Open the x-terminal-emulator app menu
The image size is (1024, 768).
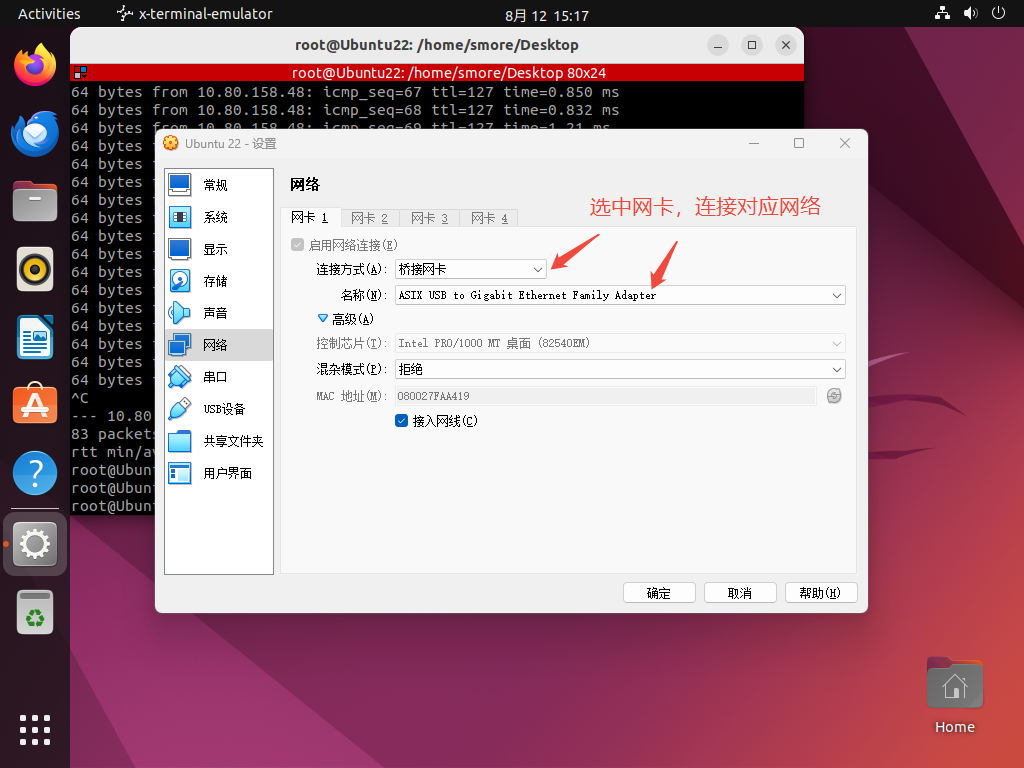[194, 14]
